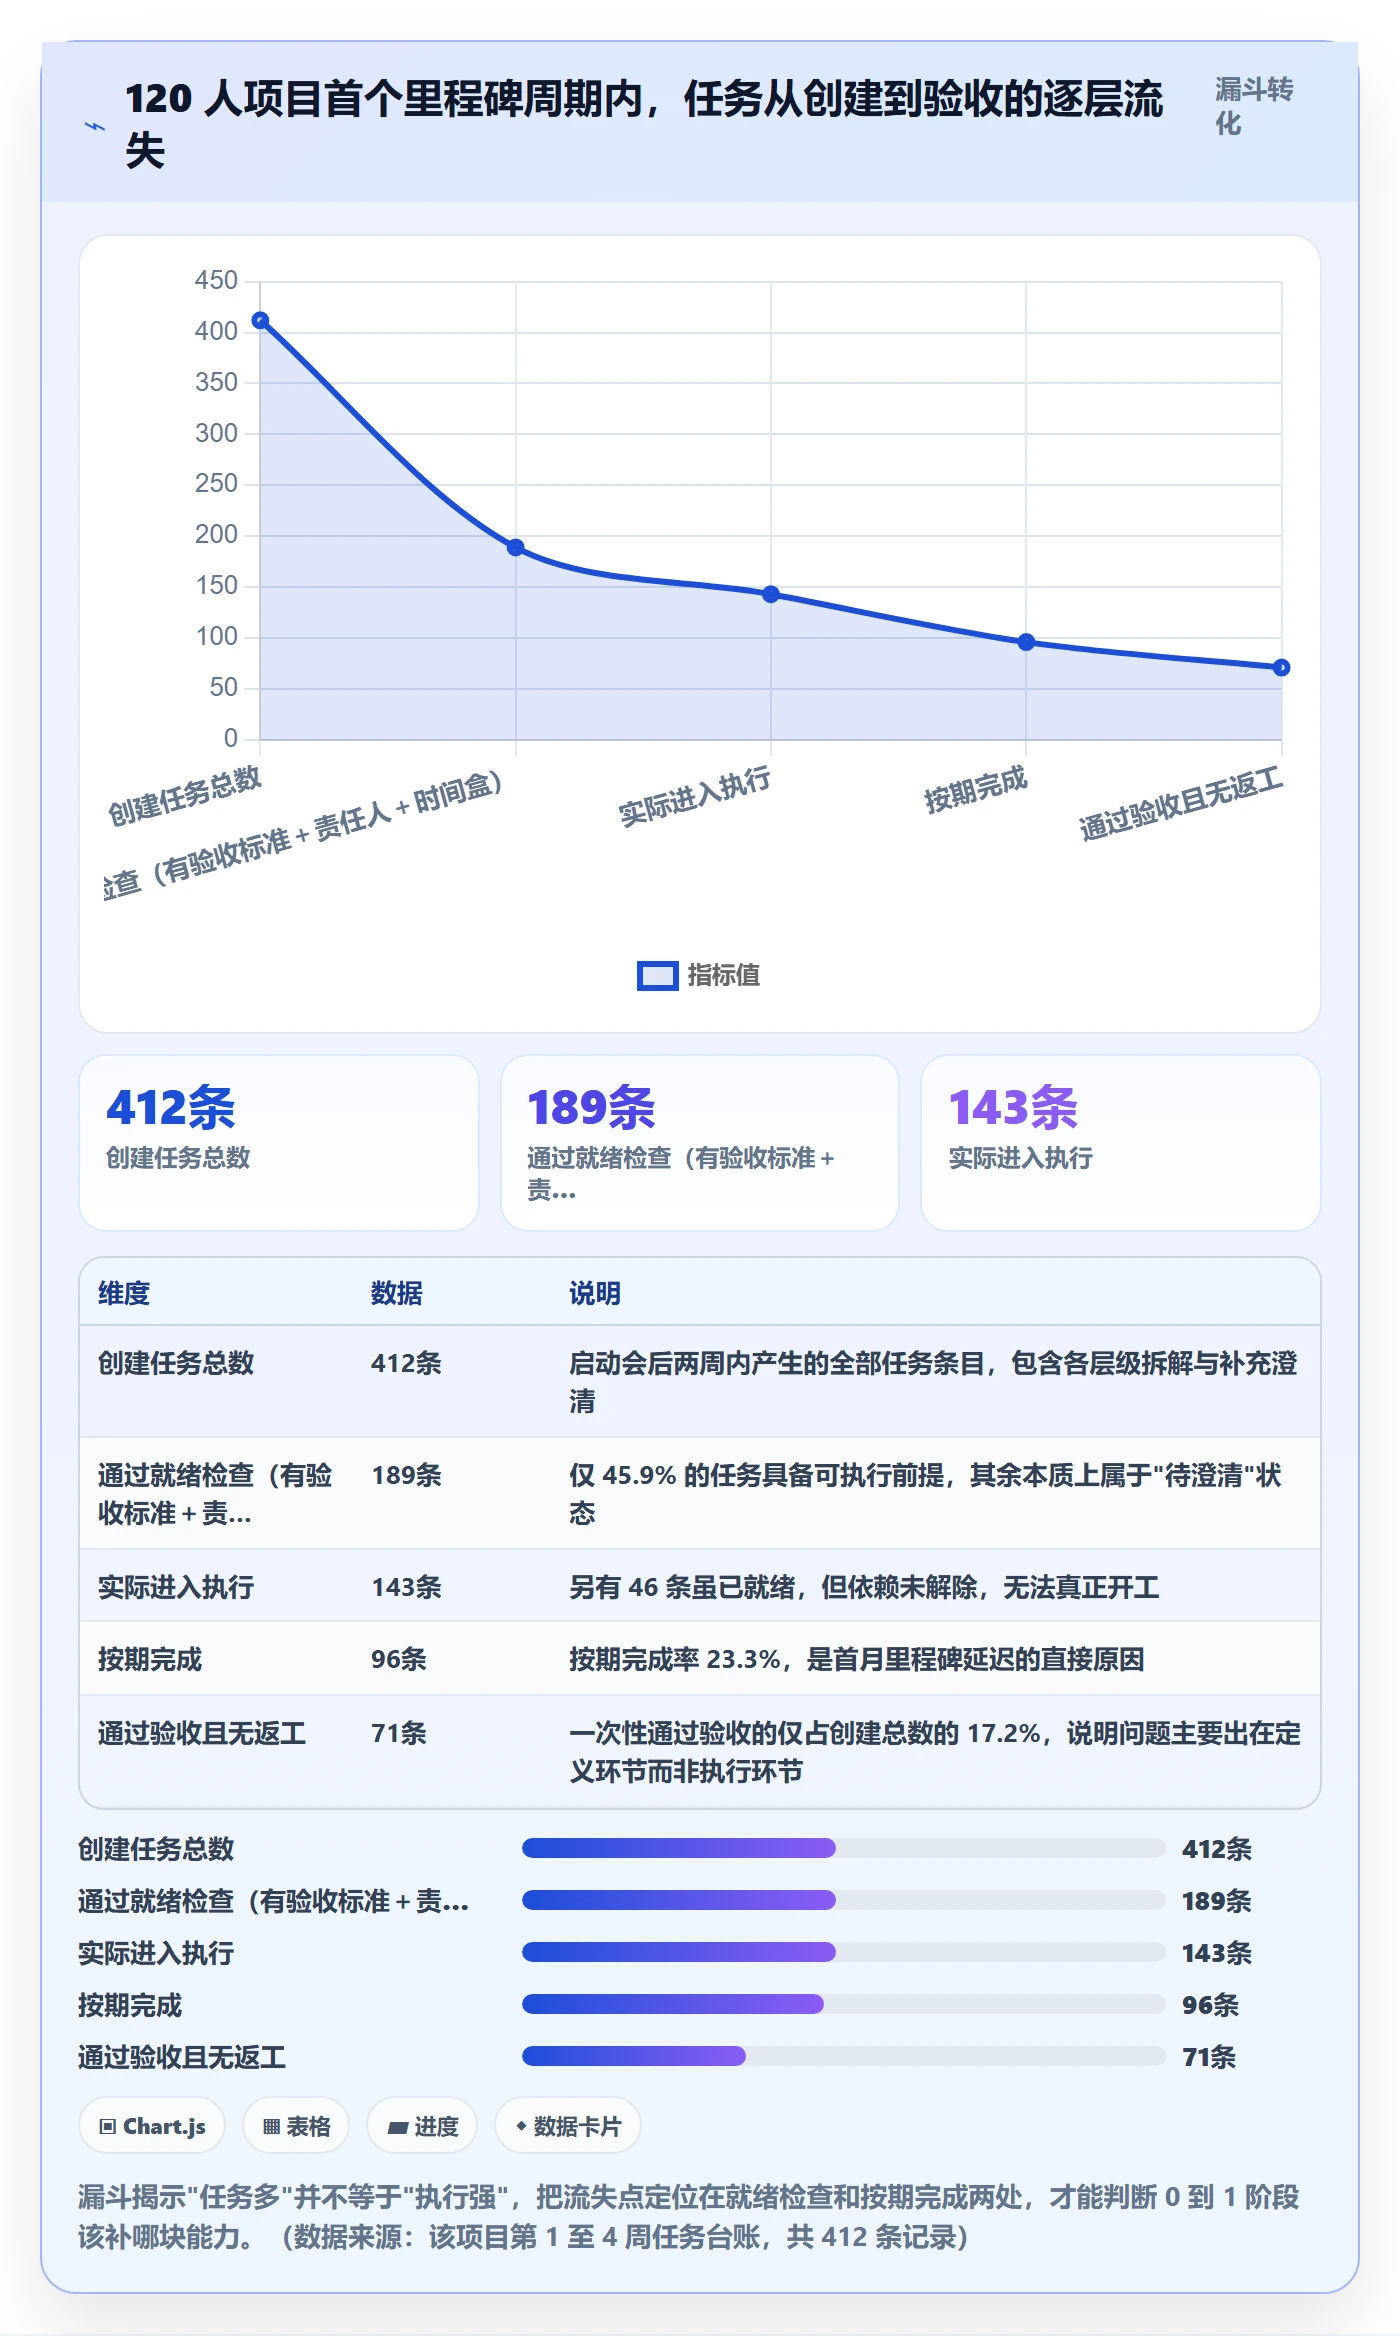
Task: Click the 维度 column header
Action: click(124, 1294)
